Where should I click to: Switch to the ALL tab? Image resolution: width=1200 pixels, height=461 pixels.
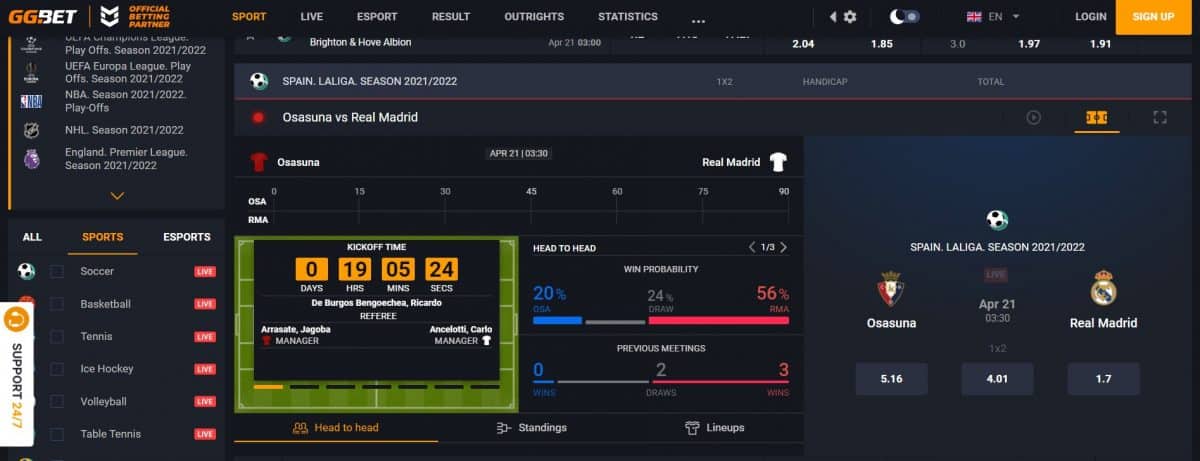[32, 237]
